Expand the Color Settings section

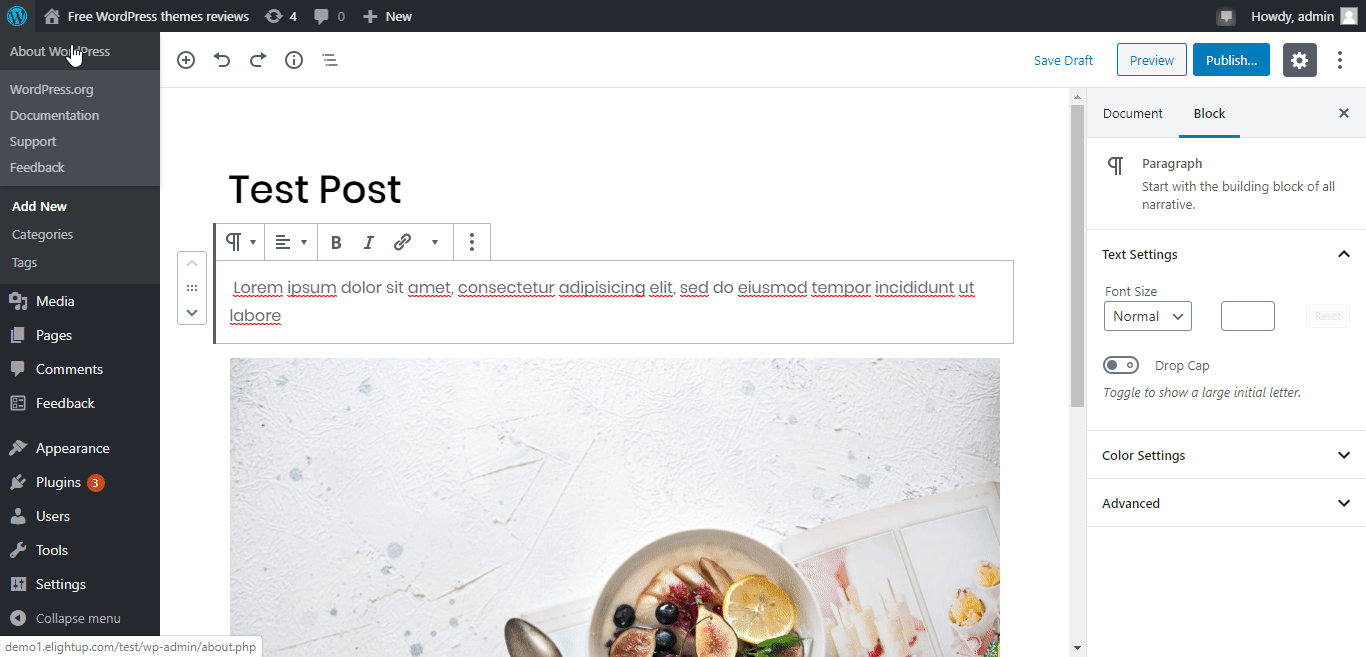point(1226,455)
